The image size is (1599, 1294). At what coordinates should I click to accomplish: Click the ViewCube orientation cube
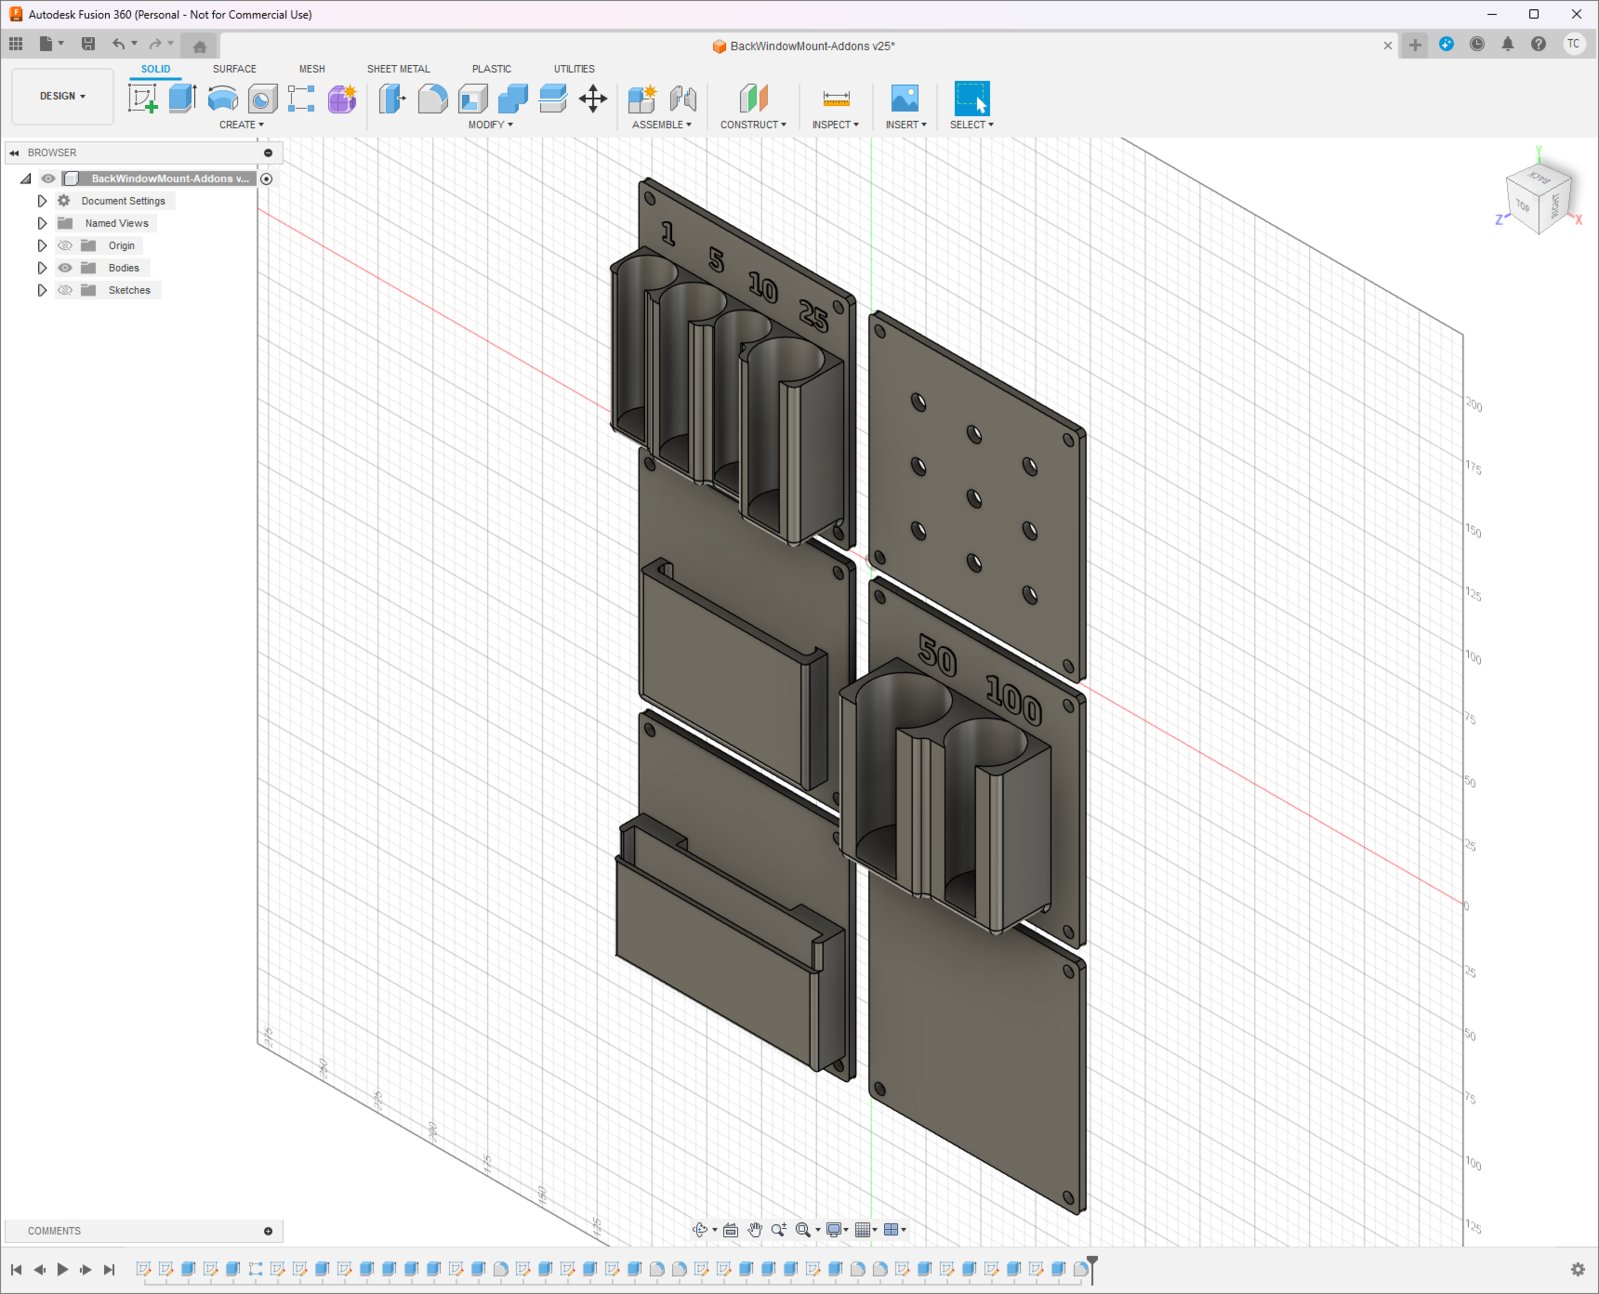[x=1538, y=200]
